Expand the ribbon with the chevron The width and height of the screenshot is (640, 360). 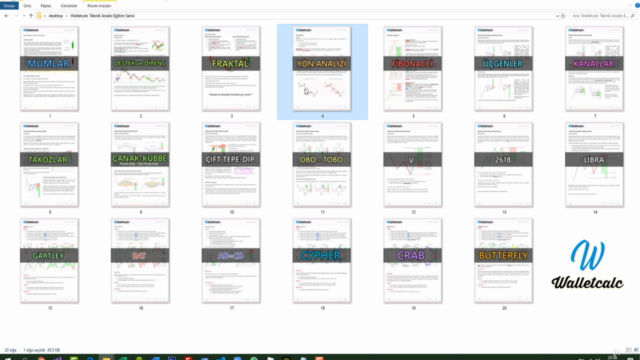(630, 6)
